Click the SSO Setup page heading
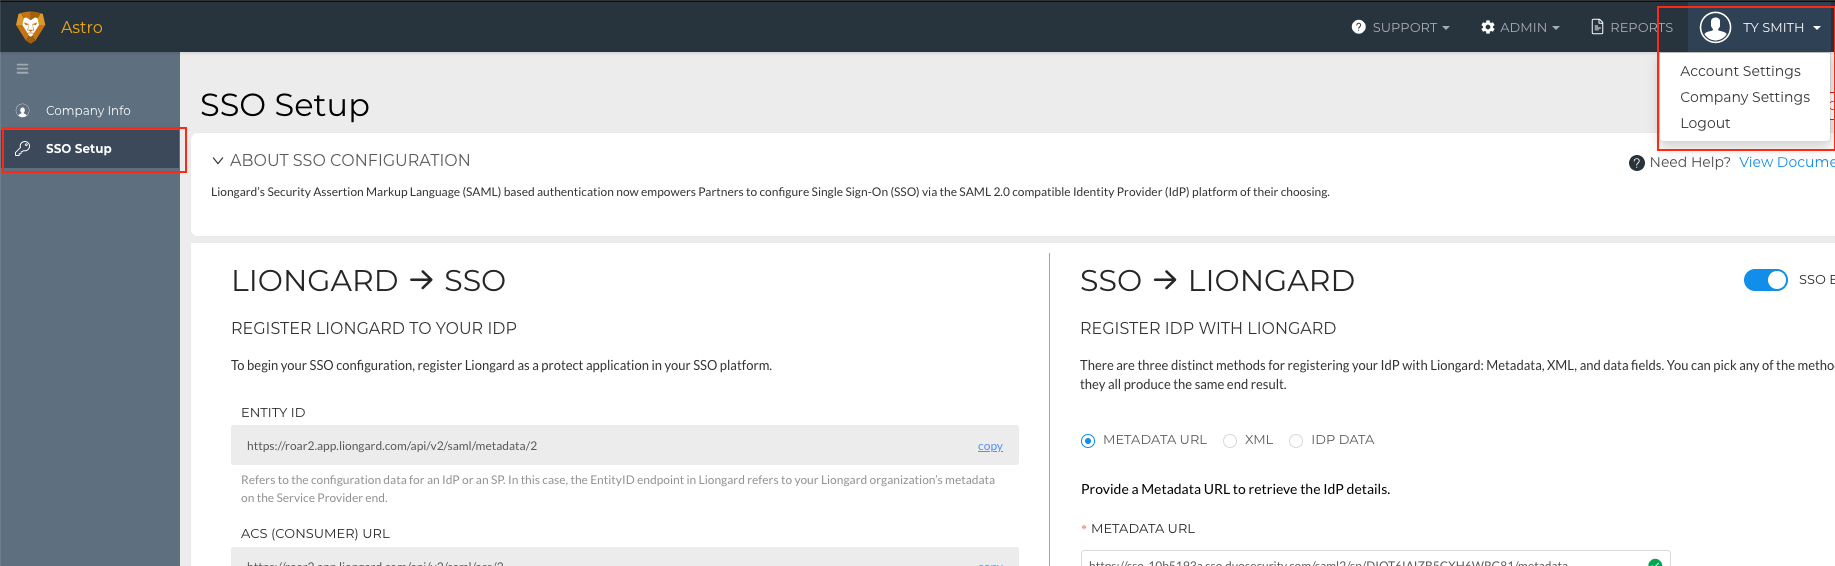 [285, 105]
